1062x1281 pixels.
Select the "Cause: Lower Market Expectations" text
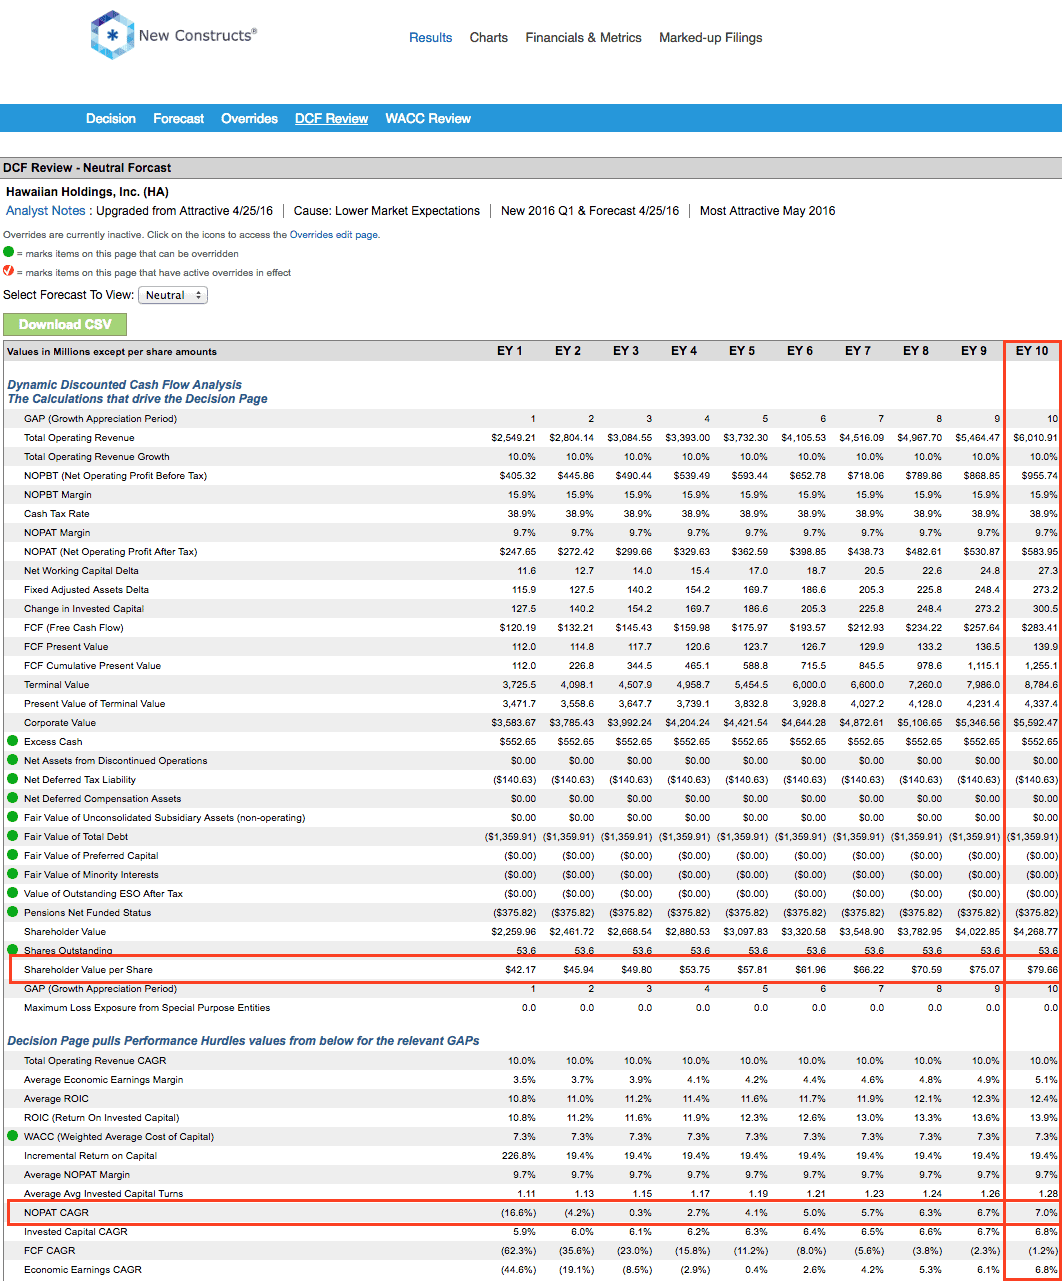tap(387, 211)
